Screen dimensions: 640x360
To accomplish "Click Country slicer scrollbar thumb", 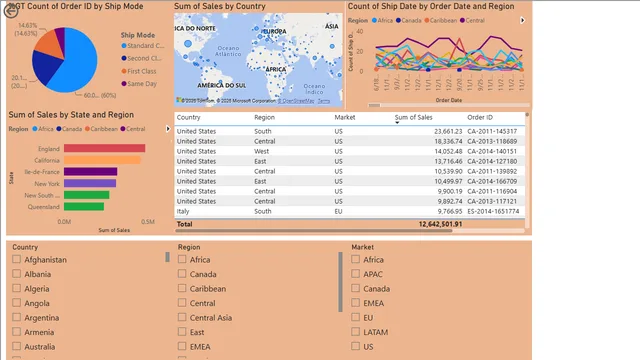I will click(167, 257).
